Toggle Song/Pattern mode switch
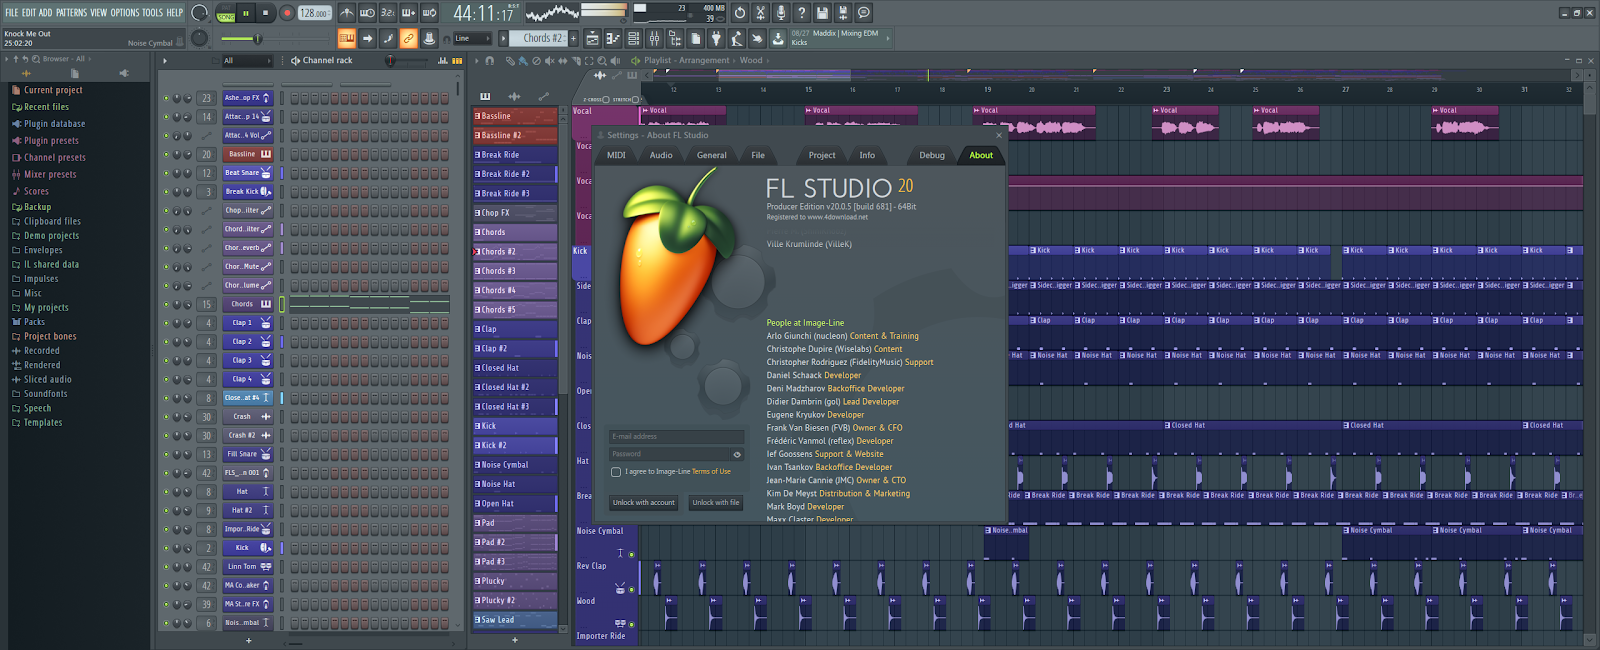The height and width of the screenshot is (650, 1600). click(226, 13)
